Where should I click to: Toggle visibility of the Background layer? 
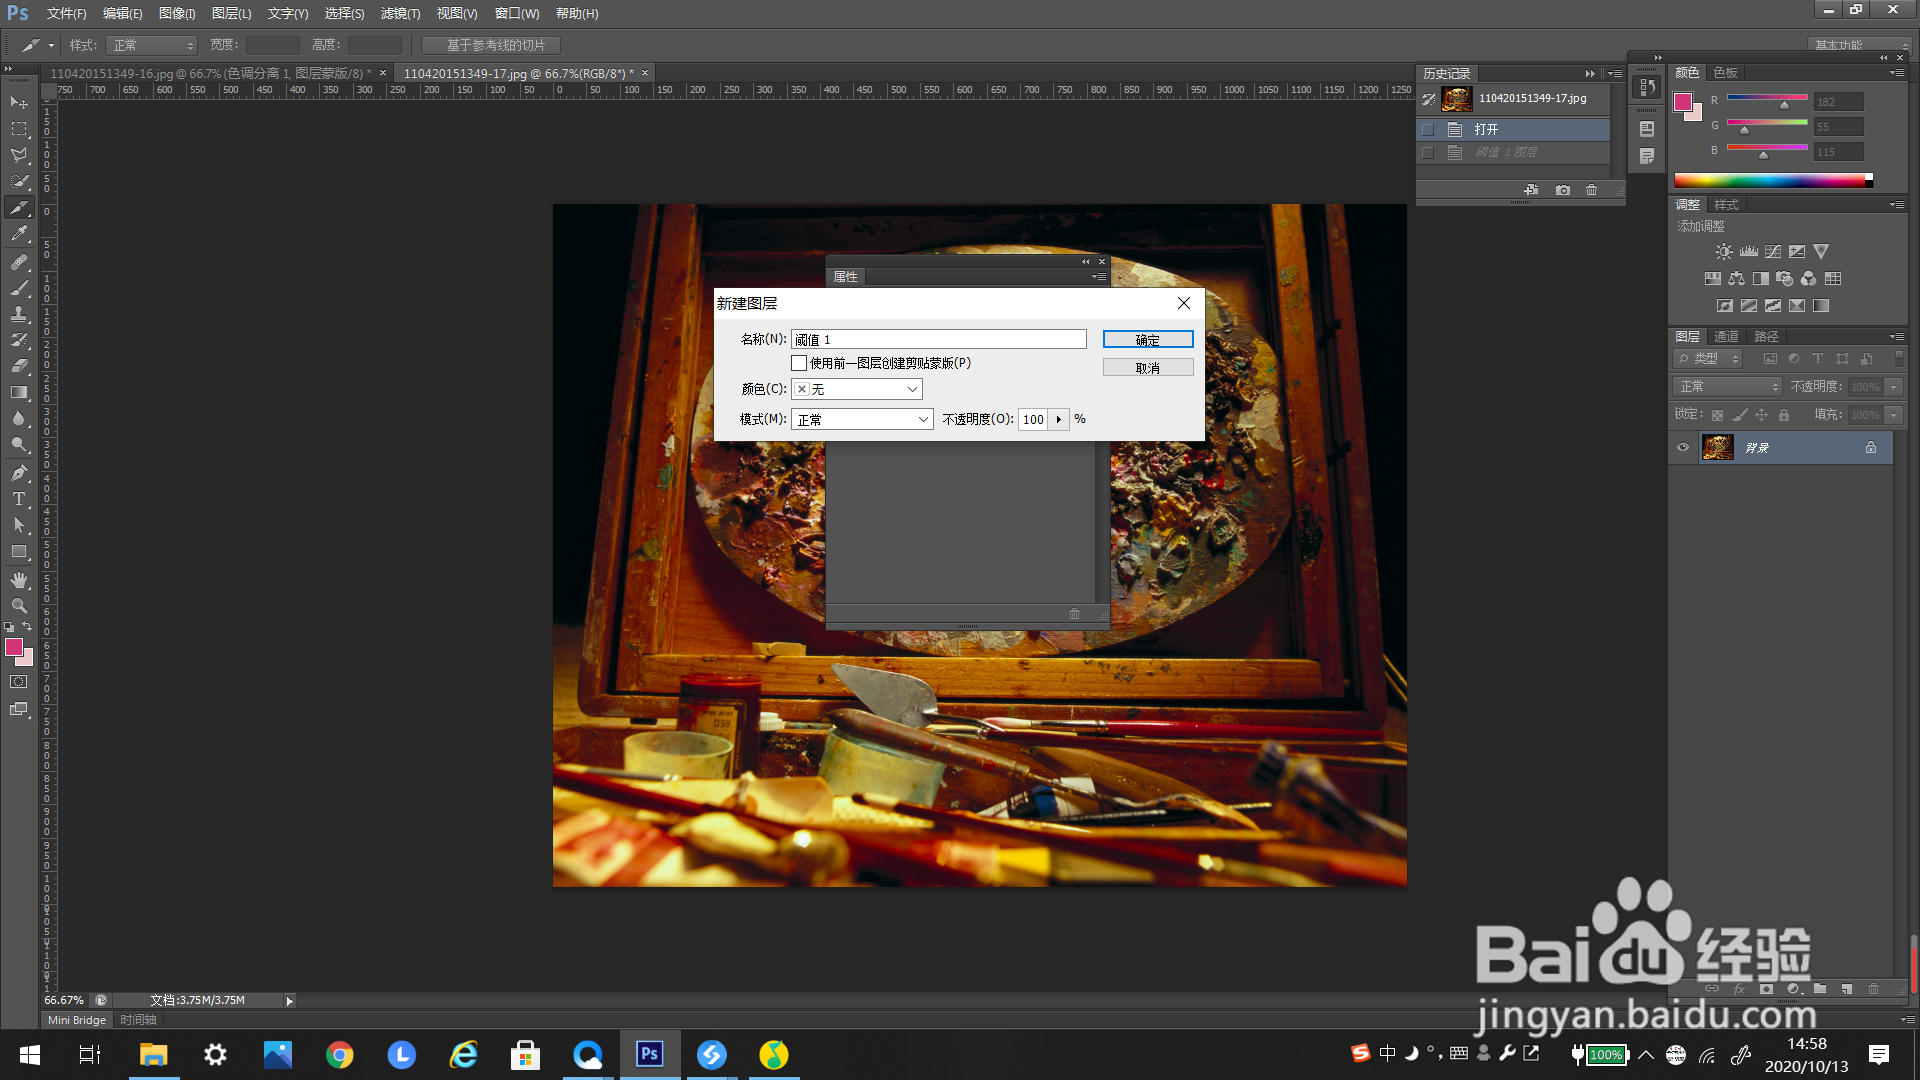1683,448
